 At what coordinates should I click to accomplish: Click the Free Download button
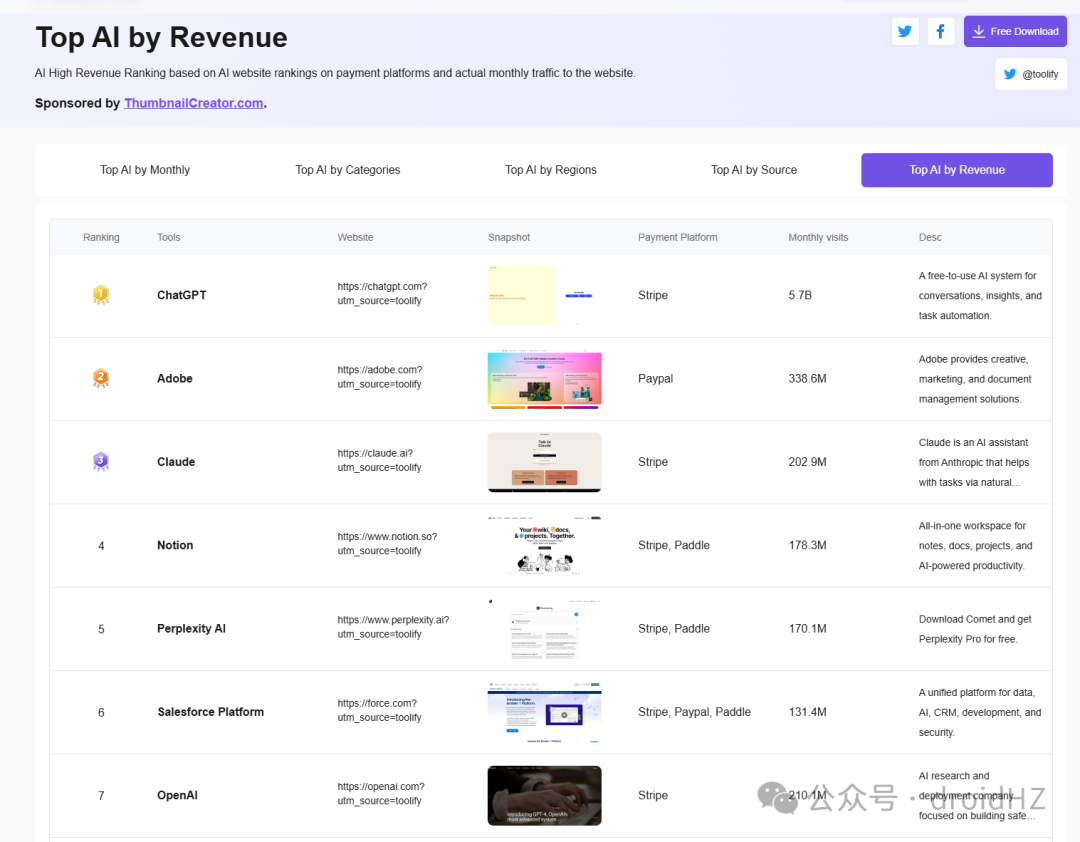pyautogui.click(x=1015, y=32)
